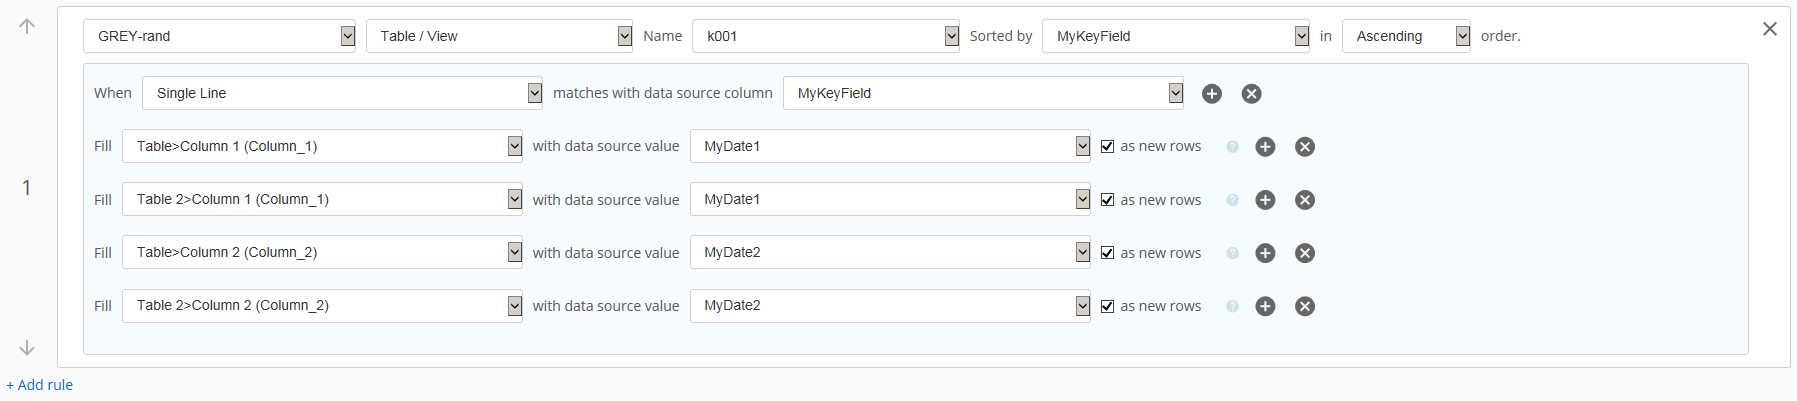The height and width of the screenshot is (401, 1797).
Task: Open the Table / View type dropdown
Action: click(498, 36)
